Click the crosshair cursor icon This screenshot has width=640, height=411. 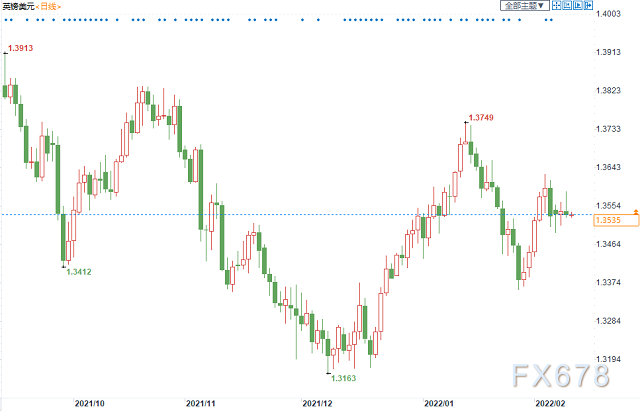tap(556, 5)
